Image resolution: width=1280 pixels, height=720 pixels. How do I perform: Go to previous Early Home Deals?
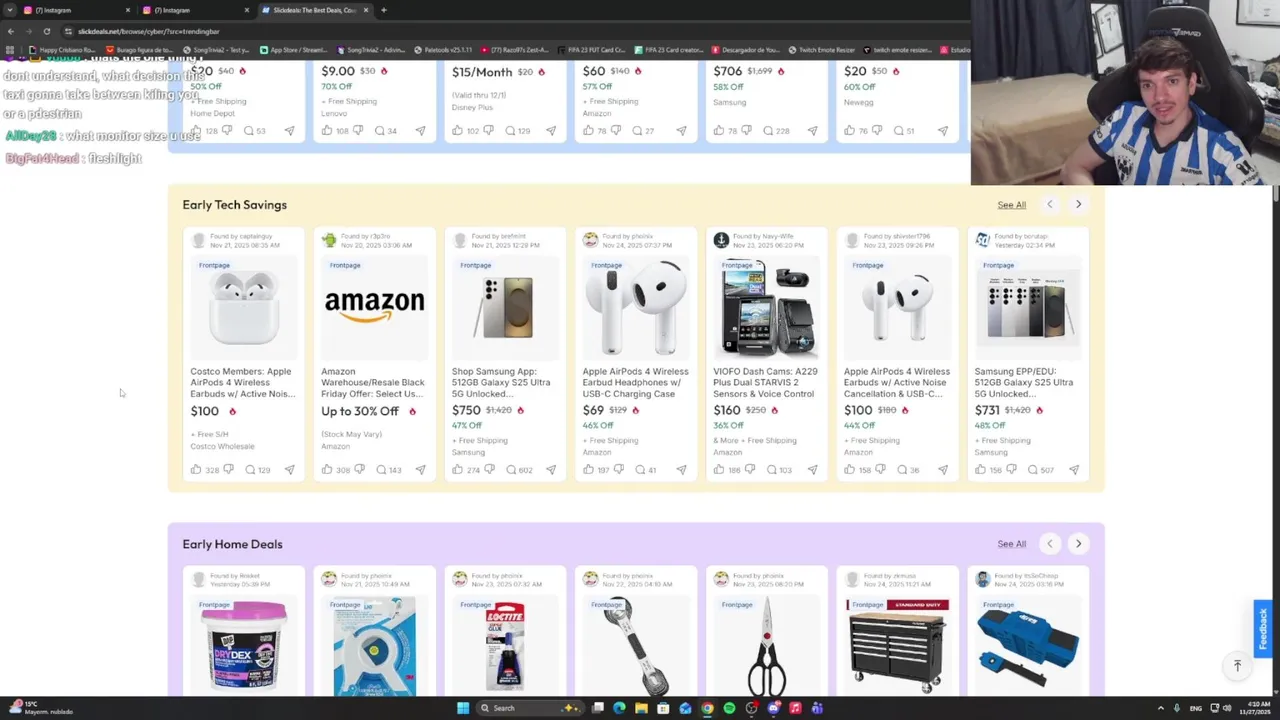tap(1049, 543)
